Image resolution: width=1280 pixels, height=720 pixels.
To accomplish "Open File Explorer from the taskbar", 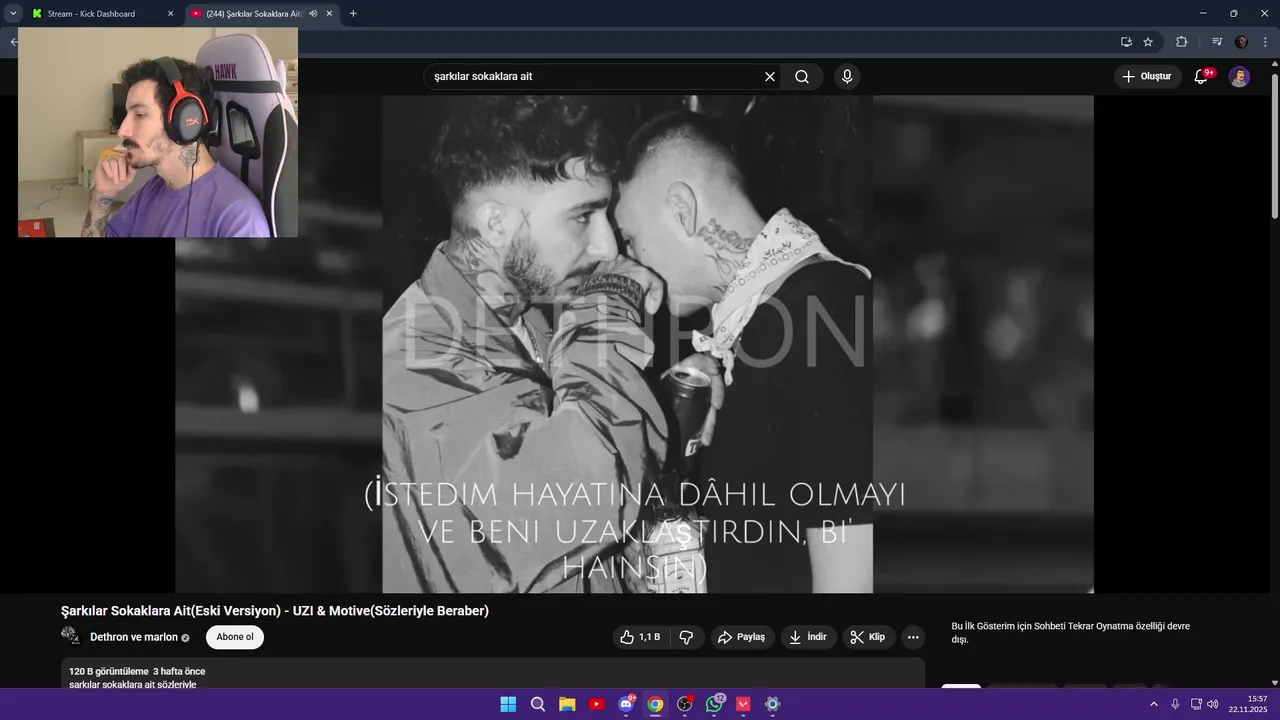I will 567,704.
